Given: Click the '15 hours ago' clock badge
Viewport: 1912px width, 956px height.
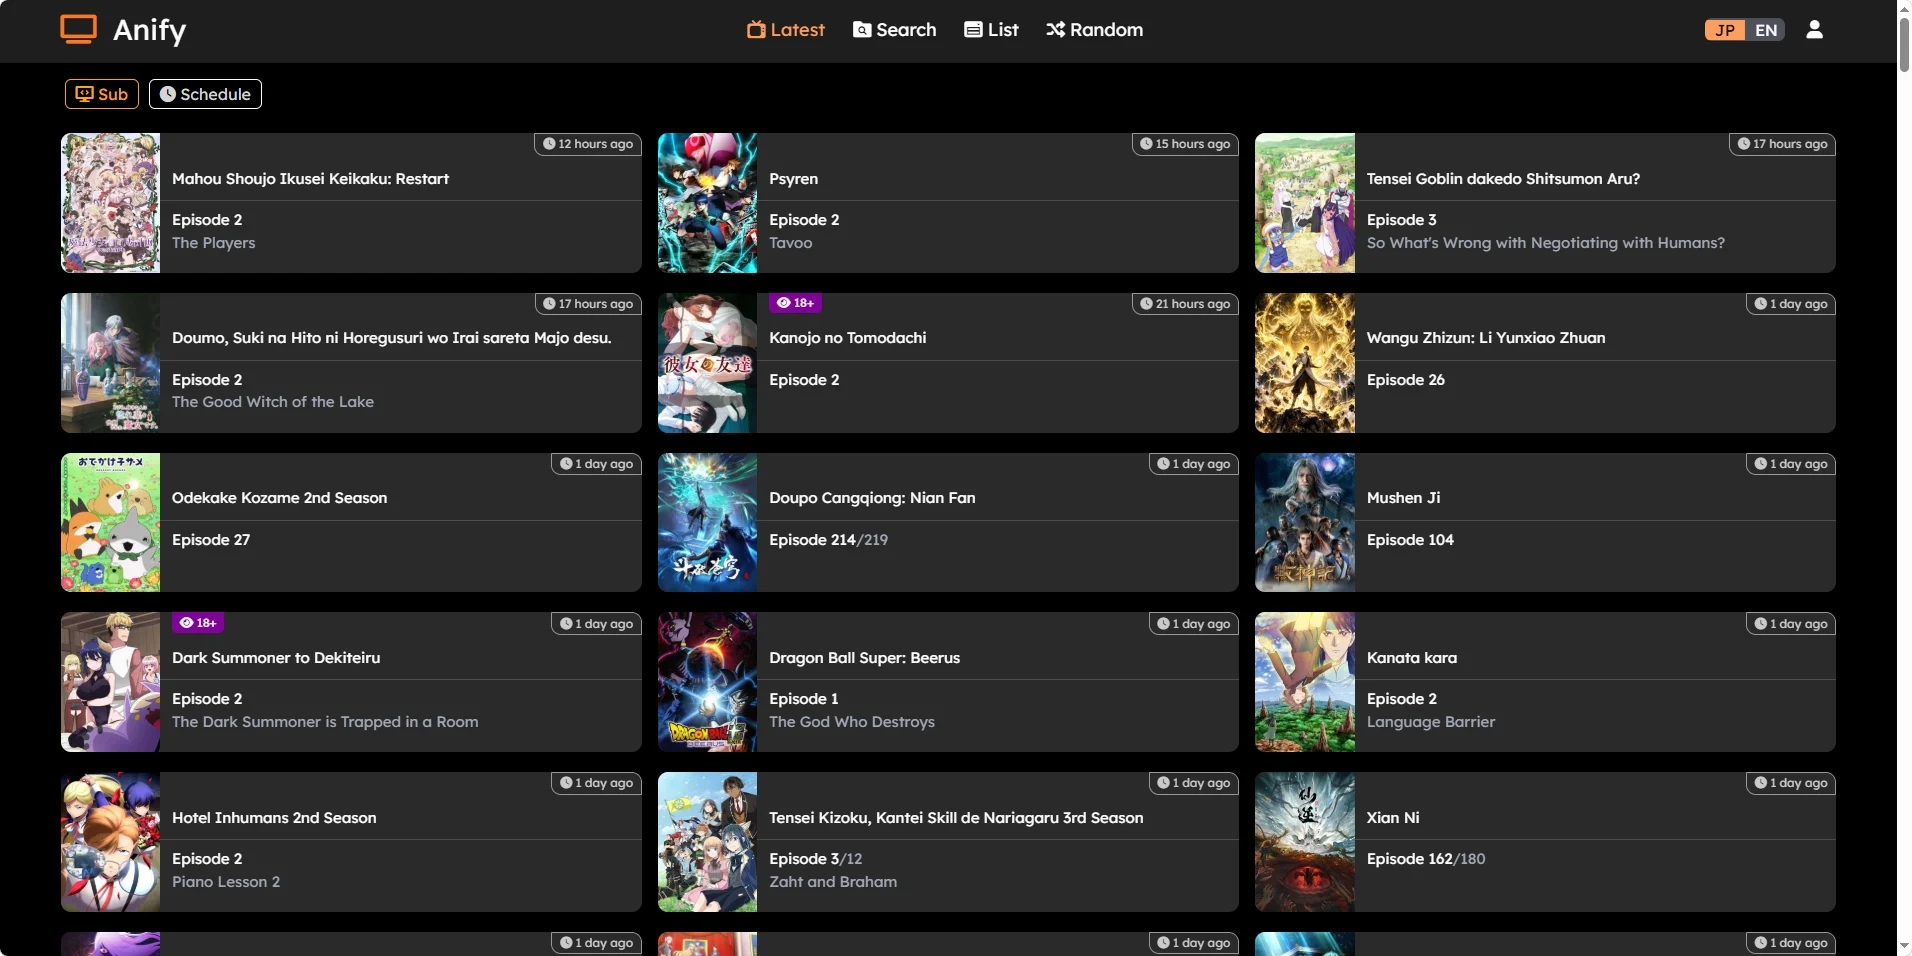Looking at the screenshot, I should [1185, 144].
